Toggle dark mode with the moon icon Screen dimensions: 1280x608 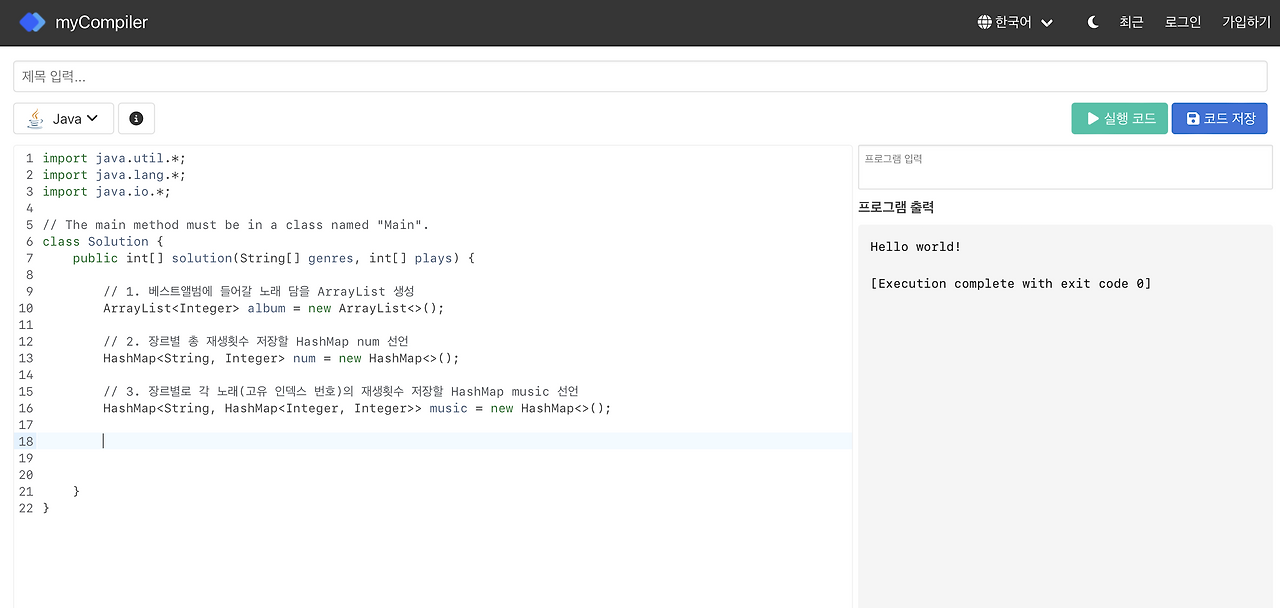click(1092, 21)
